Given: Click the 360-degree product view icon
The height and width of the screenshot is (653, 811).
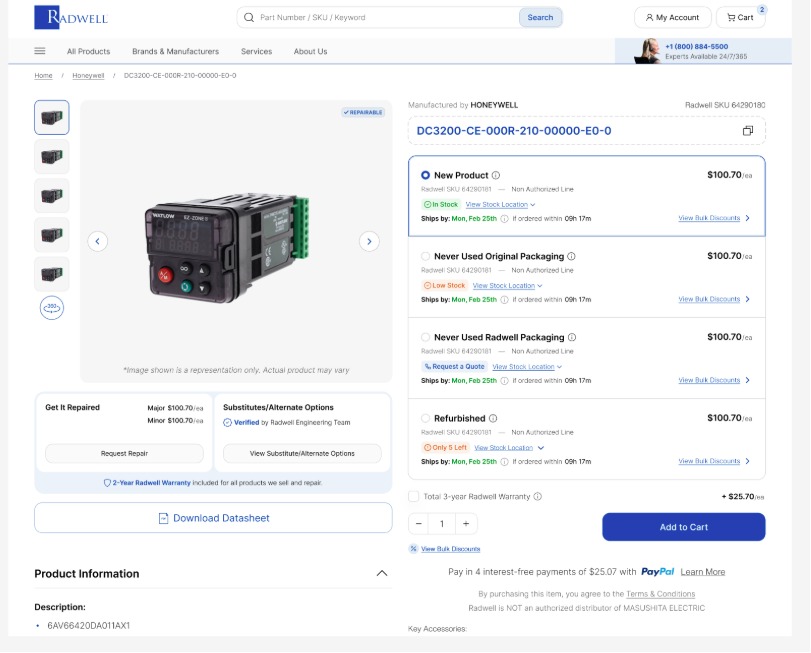Looking at the screenshot, I should coord(51,308).
